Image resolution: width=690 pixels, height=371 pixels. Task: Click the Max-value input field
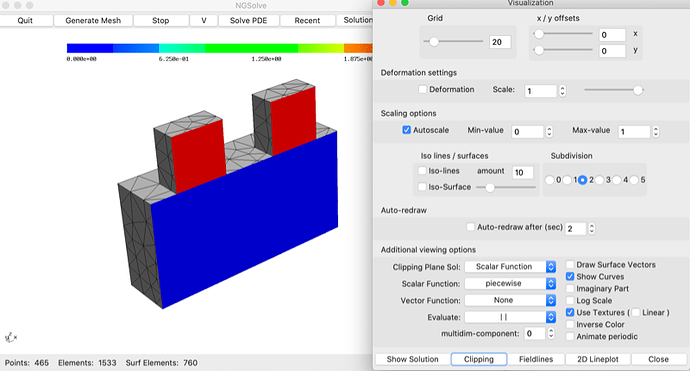tap(634, 132)
